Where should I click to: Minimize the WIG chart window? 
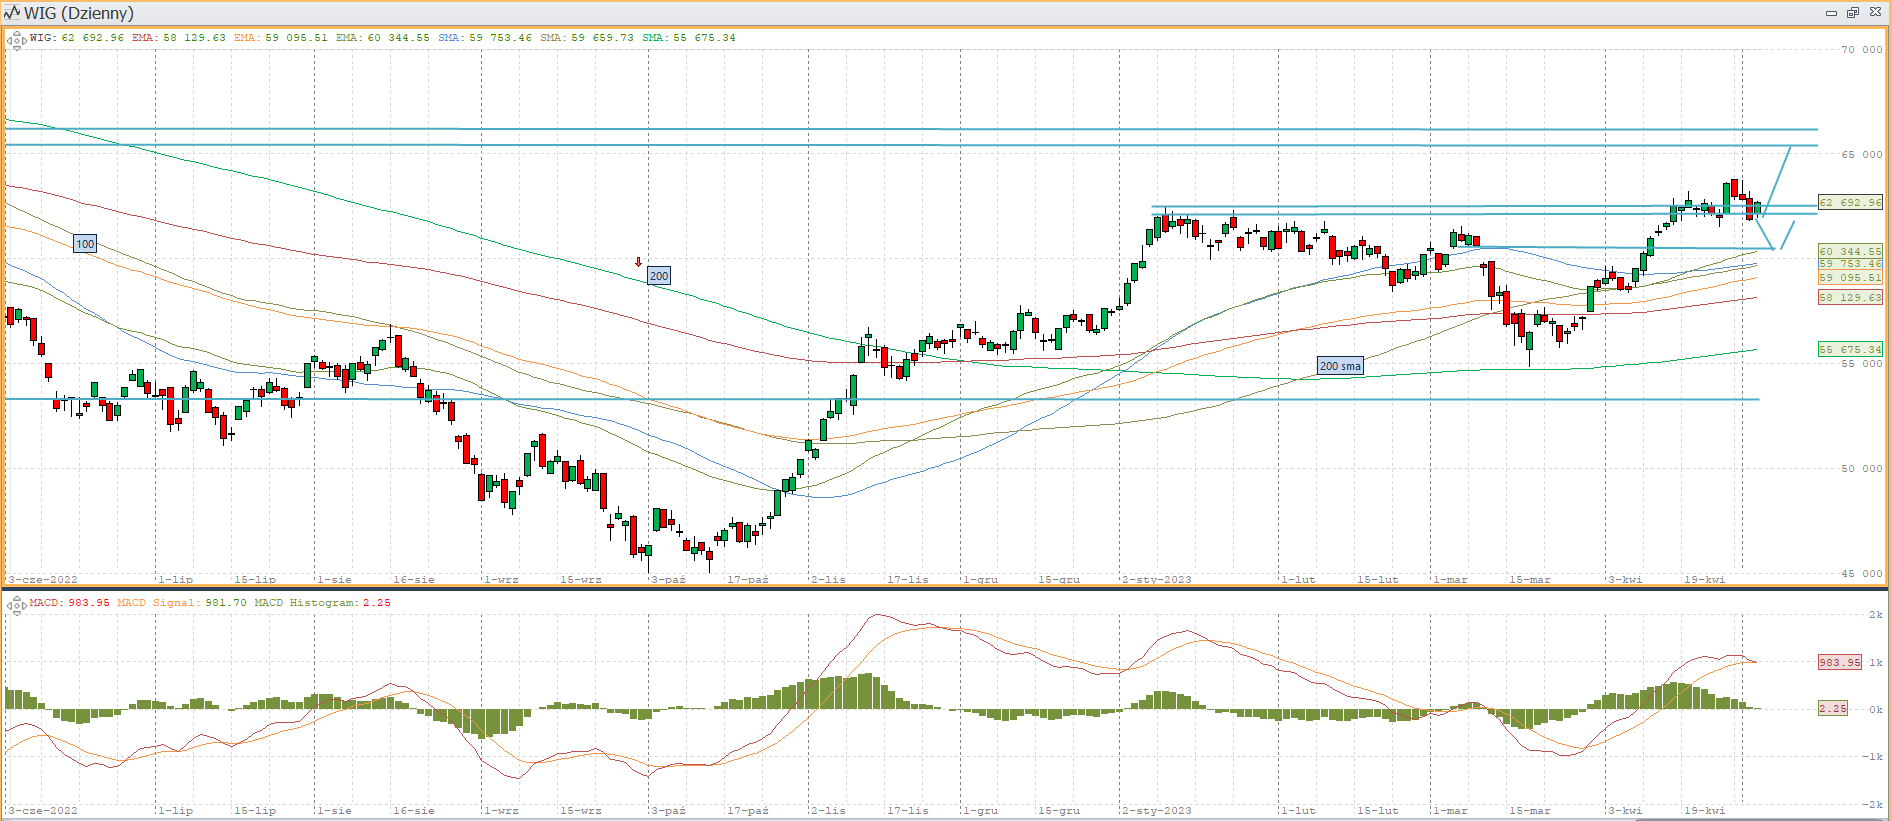(x=1831, y=13)
